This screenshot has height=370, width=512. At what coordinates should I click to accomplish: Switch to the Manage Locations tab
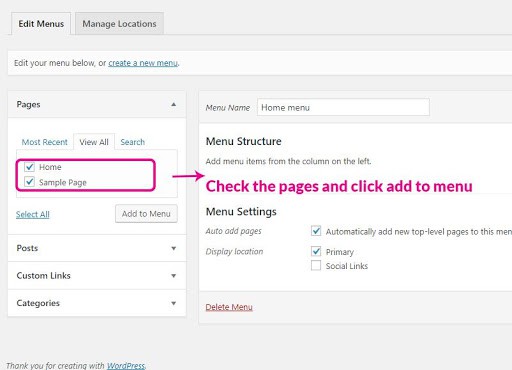[119, 24]
